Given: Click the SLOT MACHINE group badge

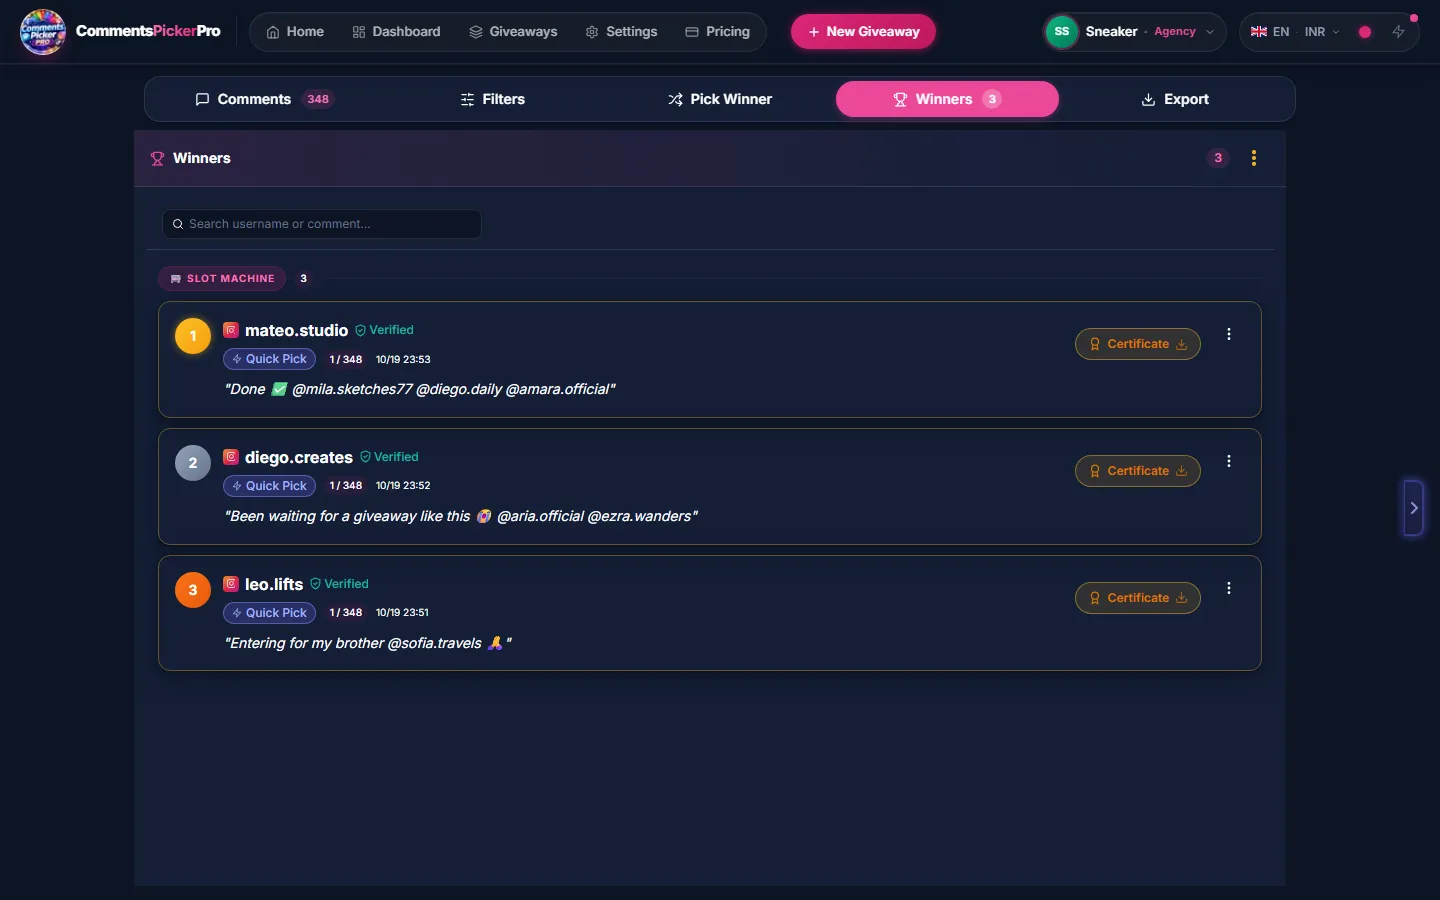Looking at the screenshot, I should click(222, 278).
